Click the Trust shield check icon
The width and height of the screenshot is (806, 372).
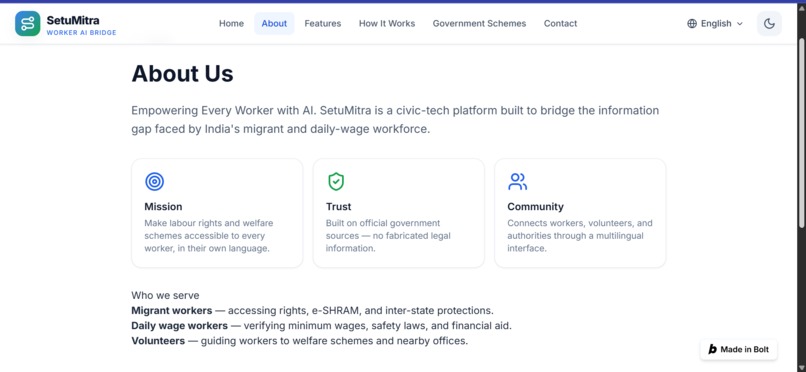click(x=336, y=181)
